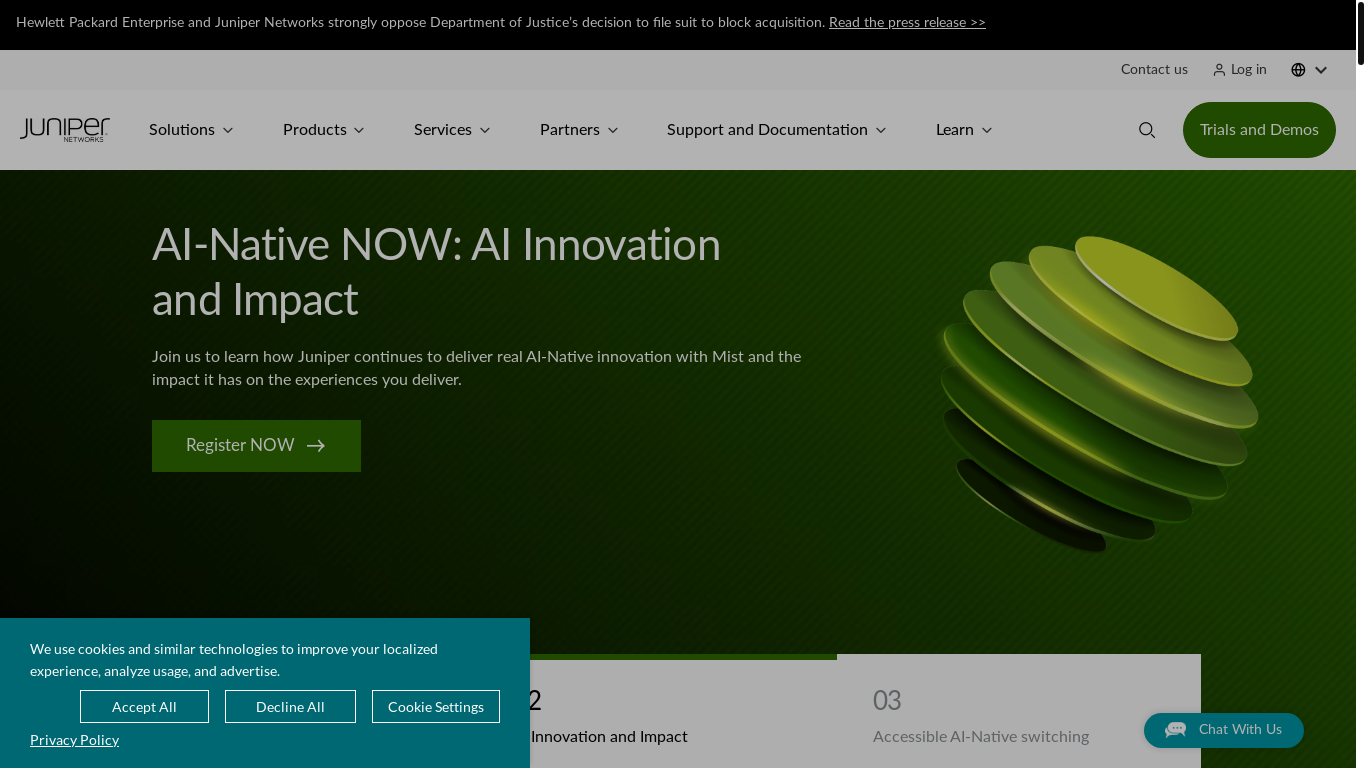The image size is (1366, 768).
Task: Expand the Solutions menu chevron
Action: pos(228,131)
